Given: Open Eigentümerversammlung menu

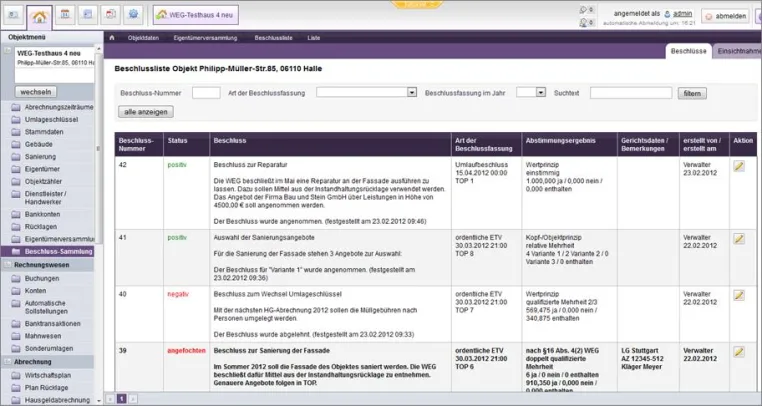Looking at the screenshot, I should [205, 38].
